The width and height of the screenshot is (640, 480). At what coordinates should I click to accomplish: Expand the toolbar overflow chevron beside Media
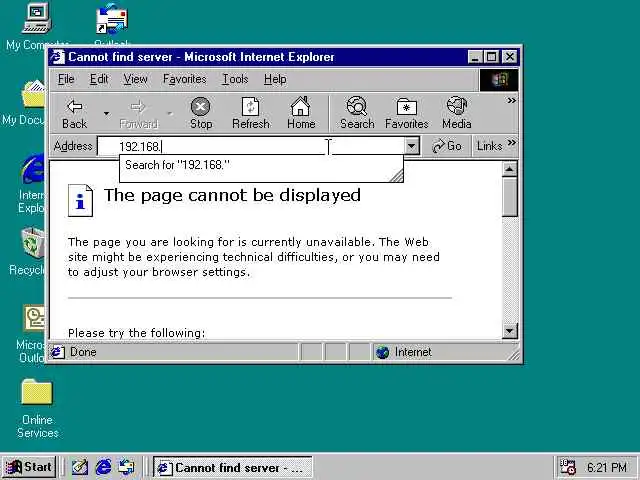[511, 100]
